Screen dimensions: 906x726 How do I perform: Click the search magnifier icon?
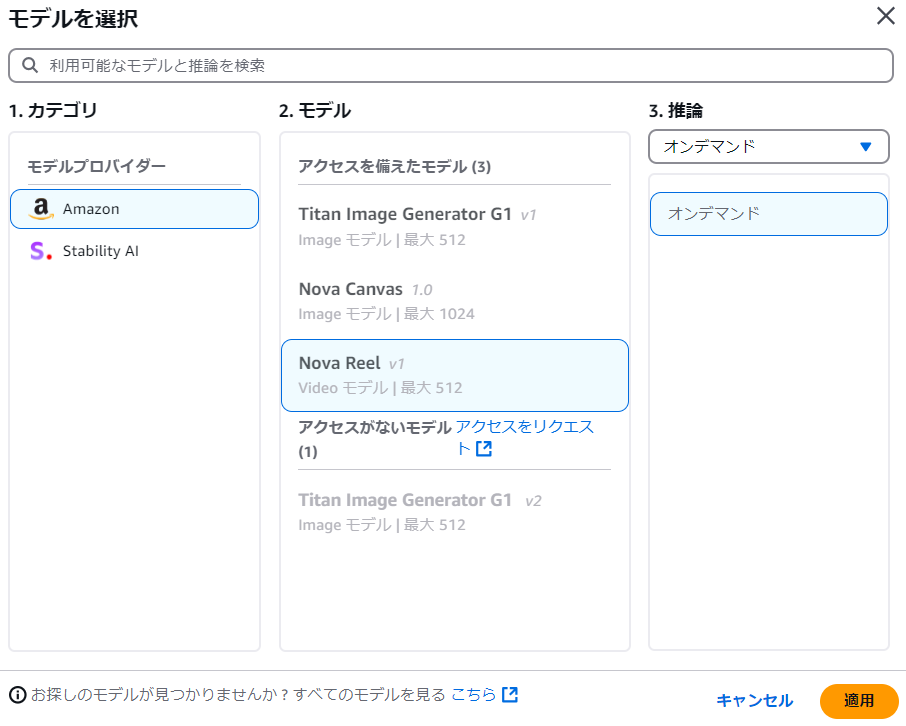30,65
